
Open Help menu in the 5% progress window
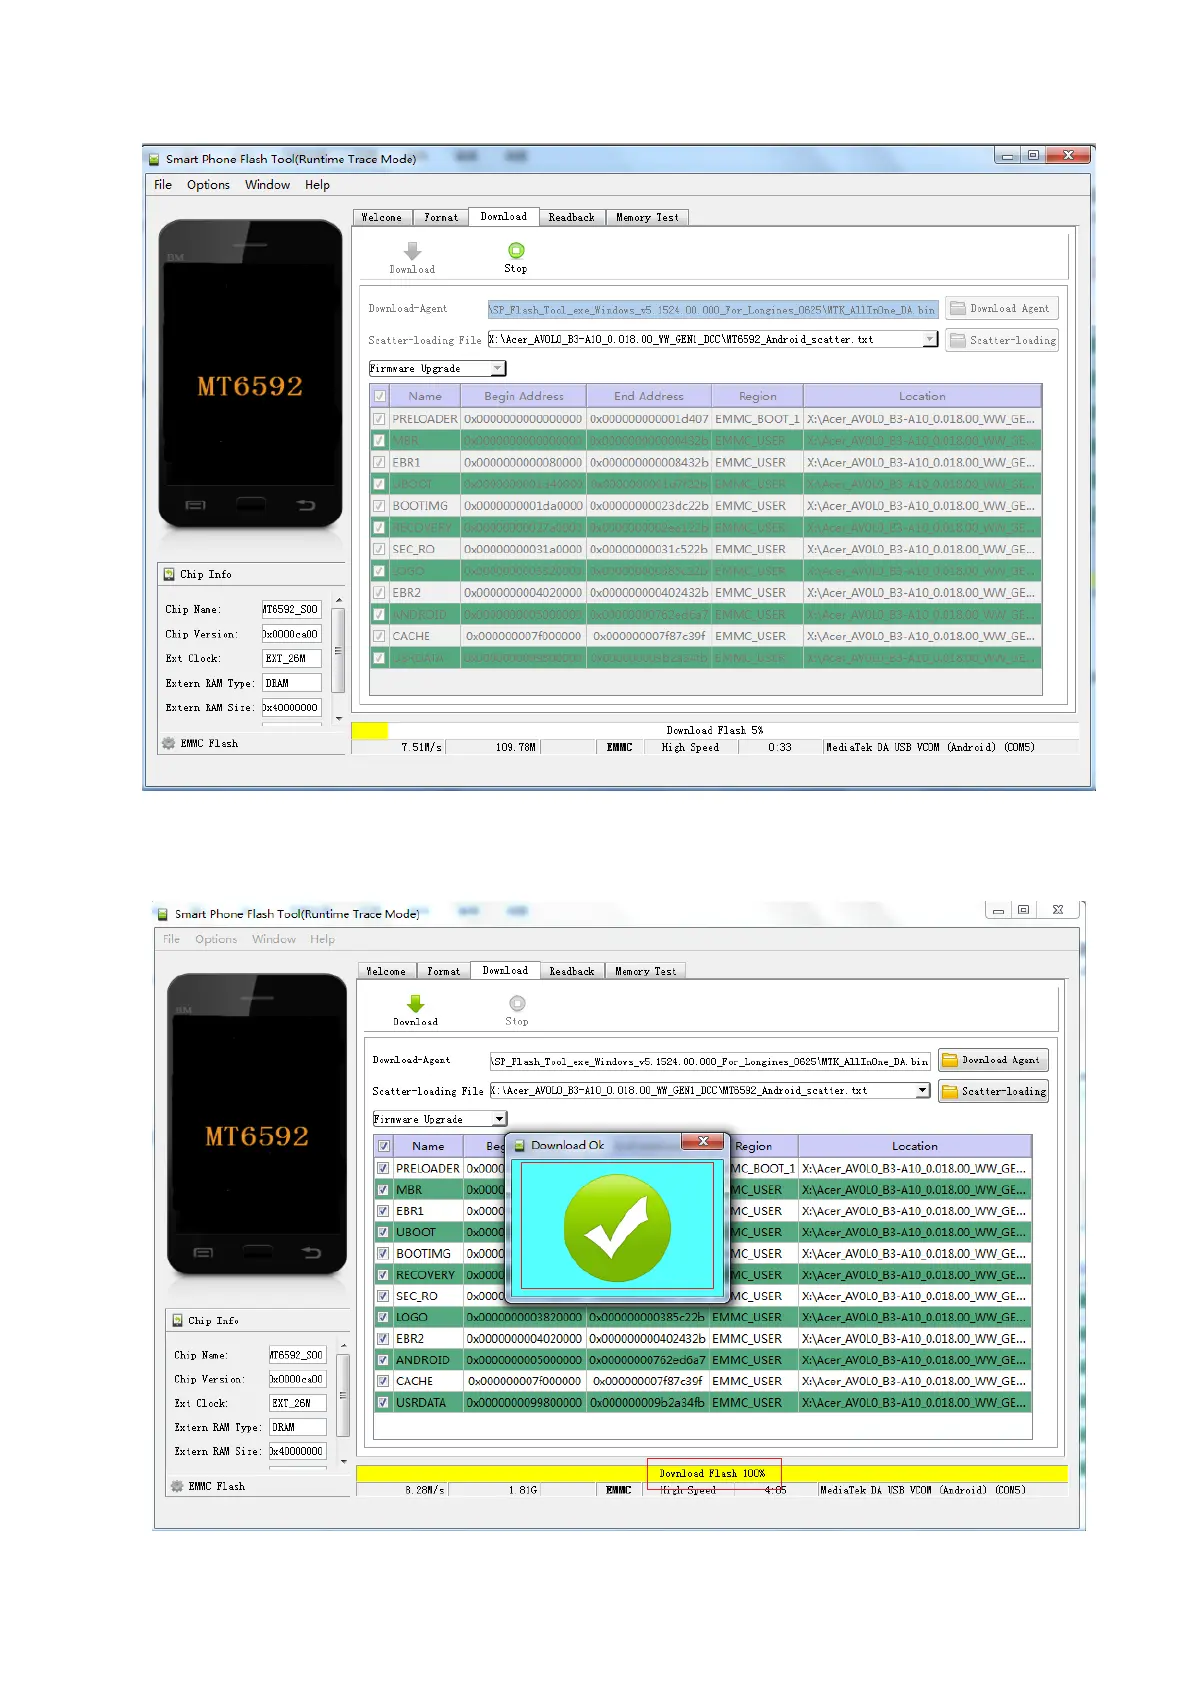(317, 185)
